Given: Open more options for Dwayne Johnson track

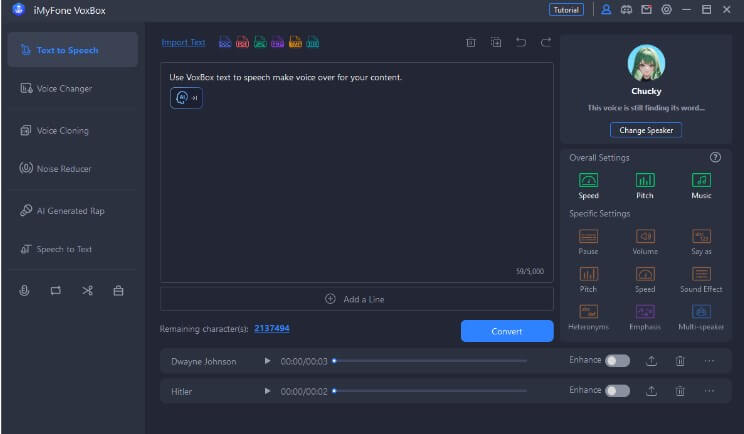Looking at the screenshot, I should 709,361.
